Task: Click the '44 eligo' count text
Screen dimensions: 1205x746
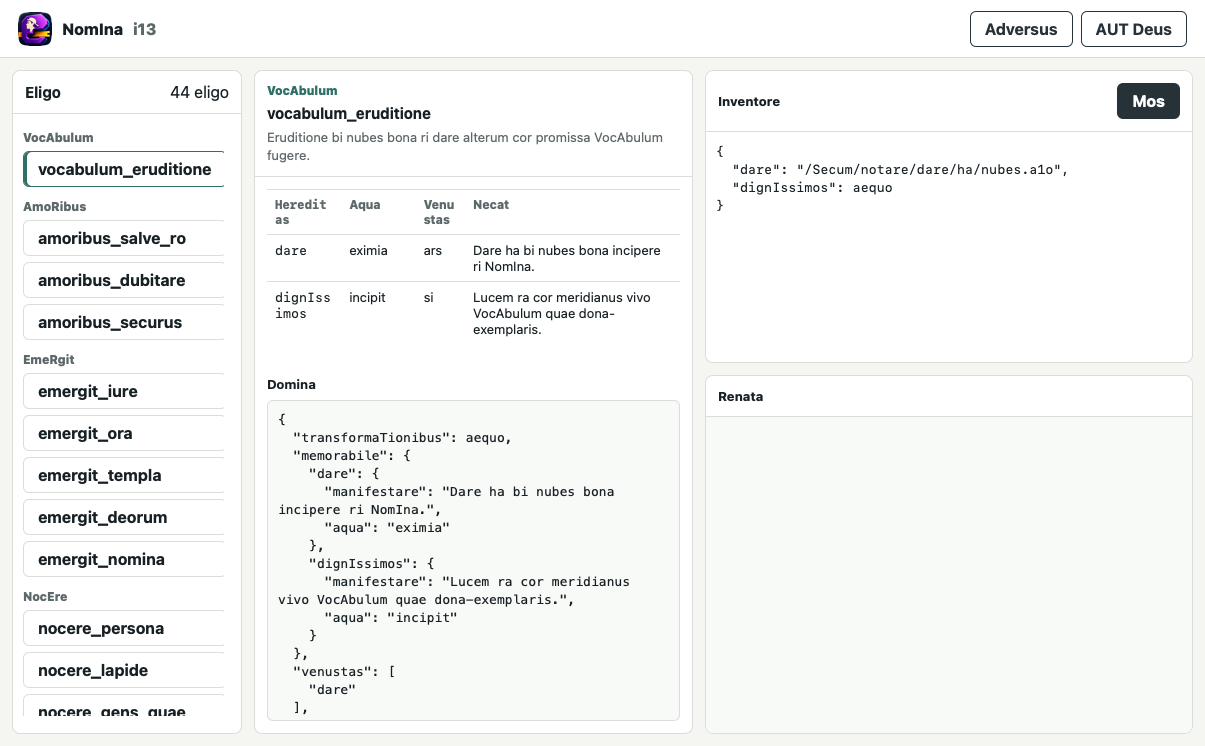Action: click(x=199, y=92)
